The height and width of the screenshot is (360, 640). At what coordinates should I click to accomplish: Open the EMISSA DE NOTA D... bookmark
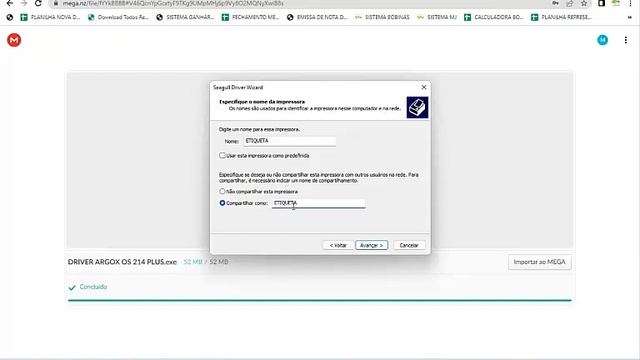click(x=317, y=17)
